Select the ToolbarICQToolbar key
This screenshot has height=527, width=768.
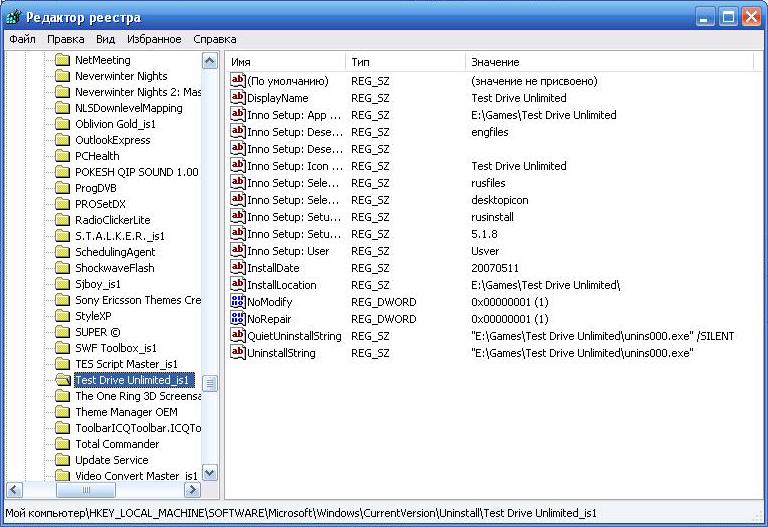[x=138, y=428]
